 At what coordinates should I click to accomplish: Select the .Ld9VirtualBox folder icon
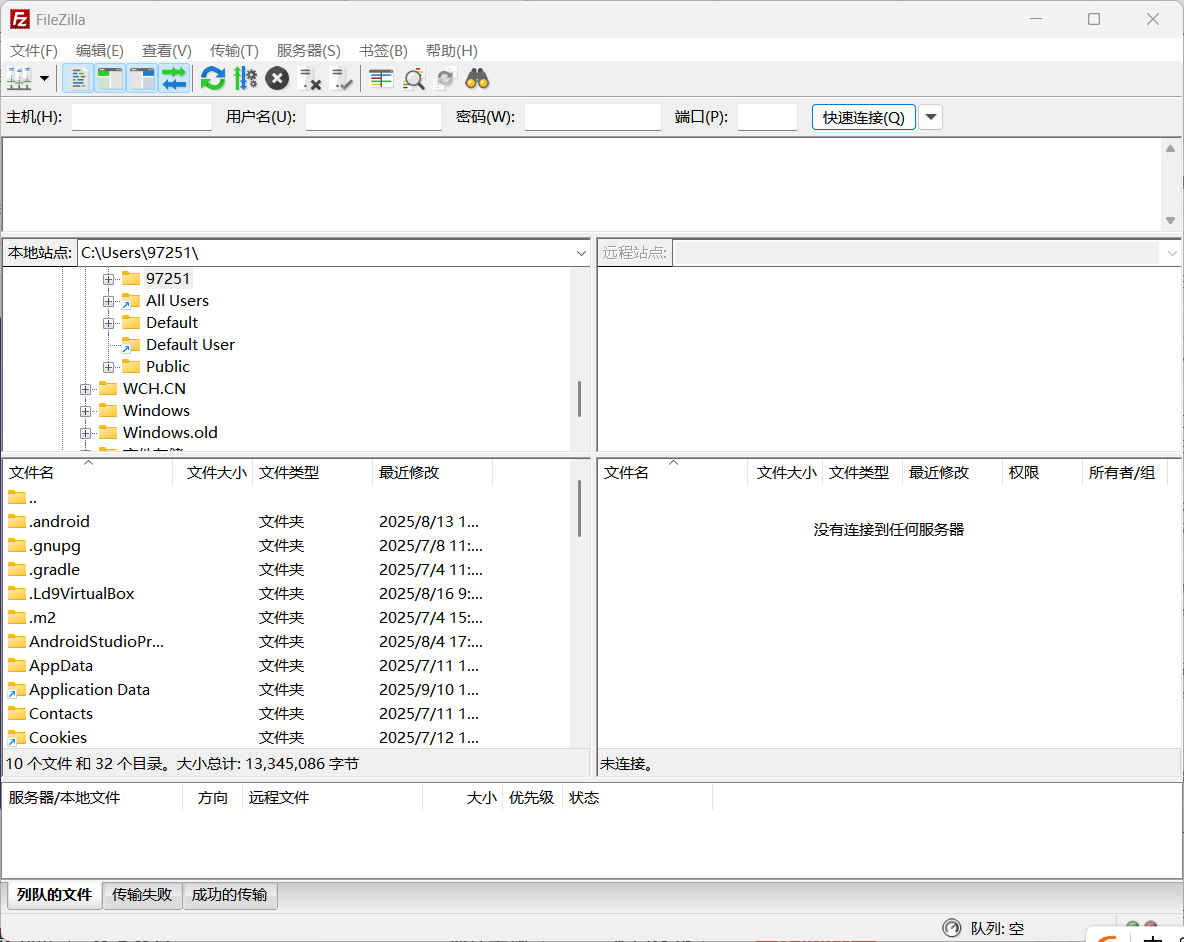(x=17, y=594)
